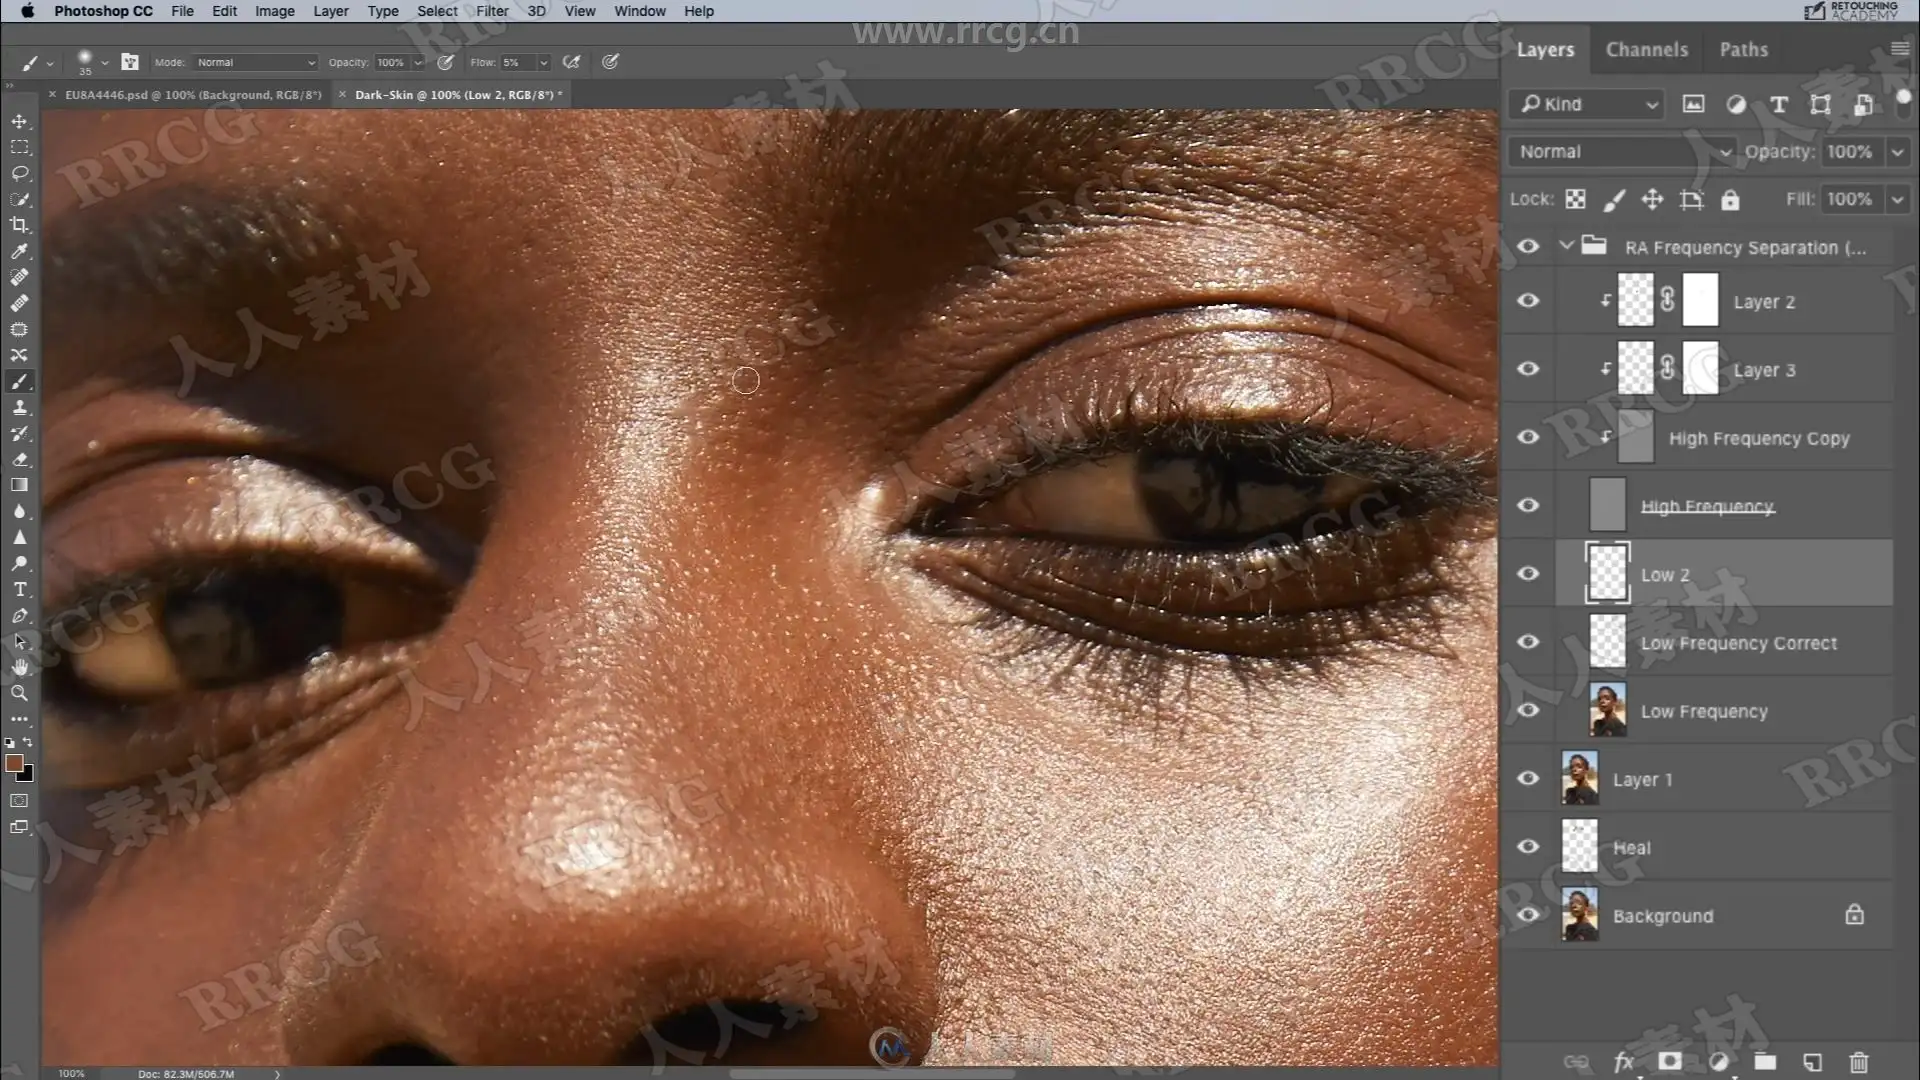The image size is (1920, 1080).
Task: Select the Horizontal Type tool
Action: [19, 589]
